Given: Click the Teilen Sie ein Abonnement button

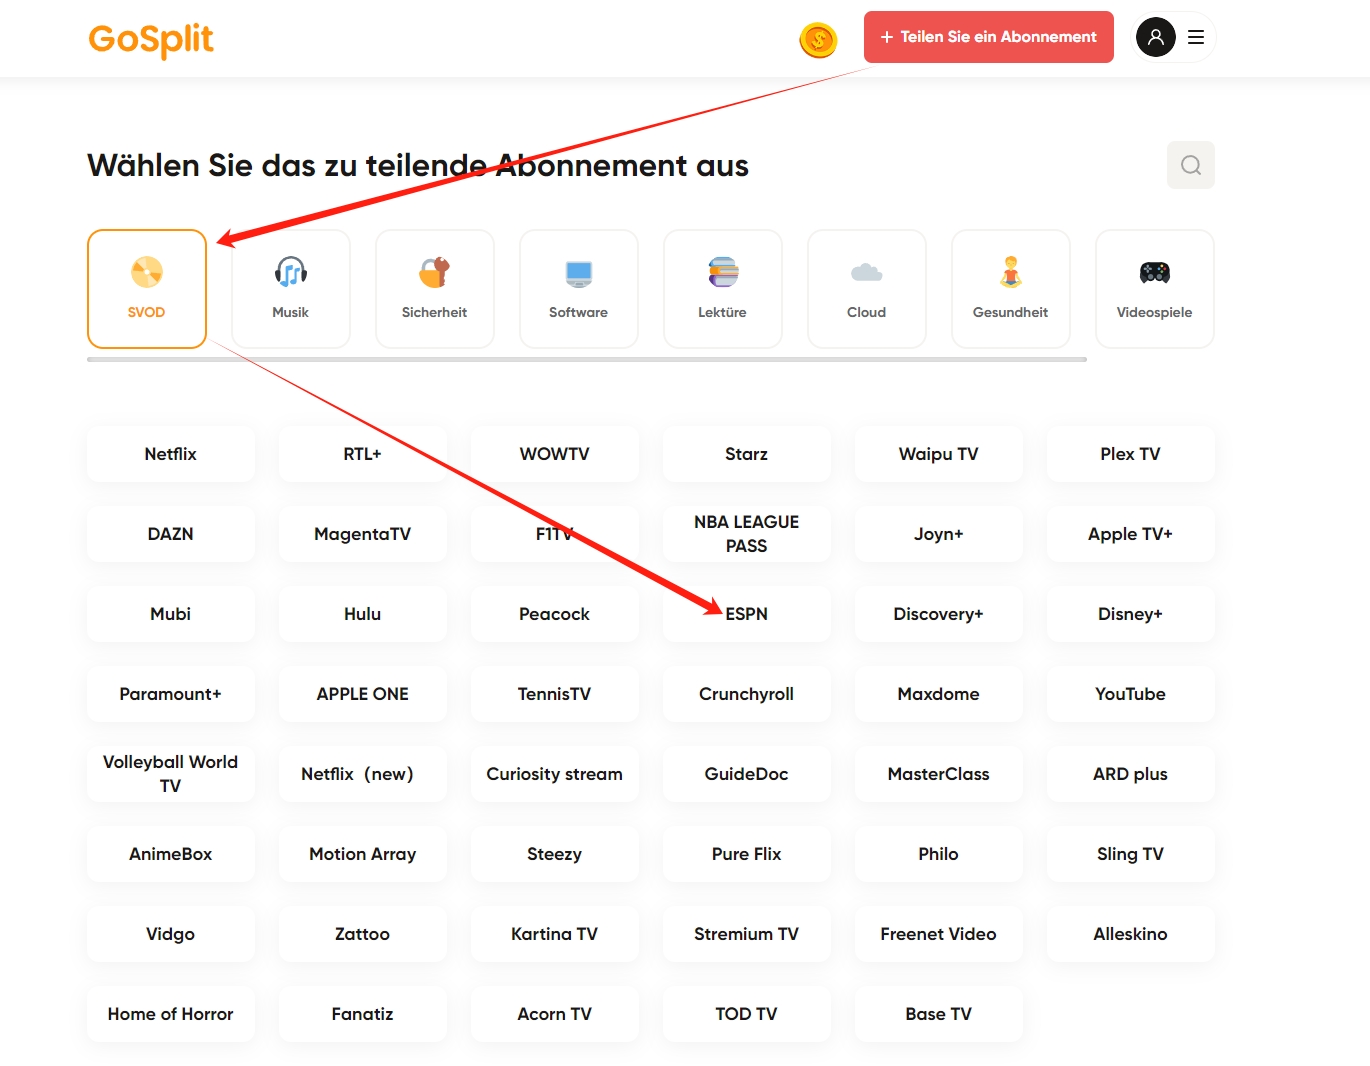Looking at the screenshot, I should tap(989, 37).
